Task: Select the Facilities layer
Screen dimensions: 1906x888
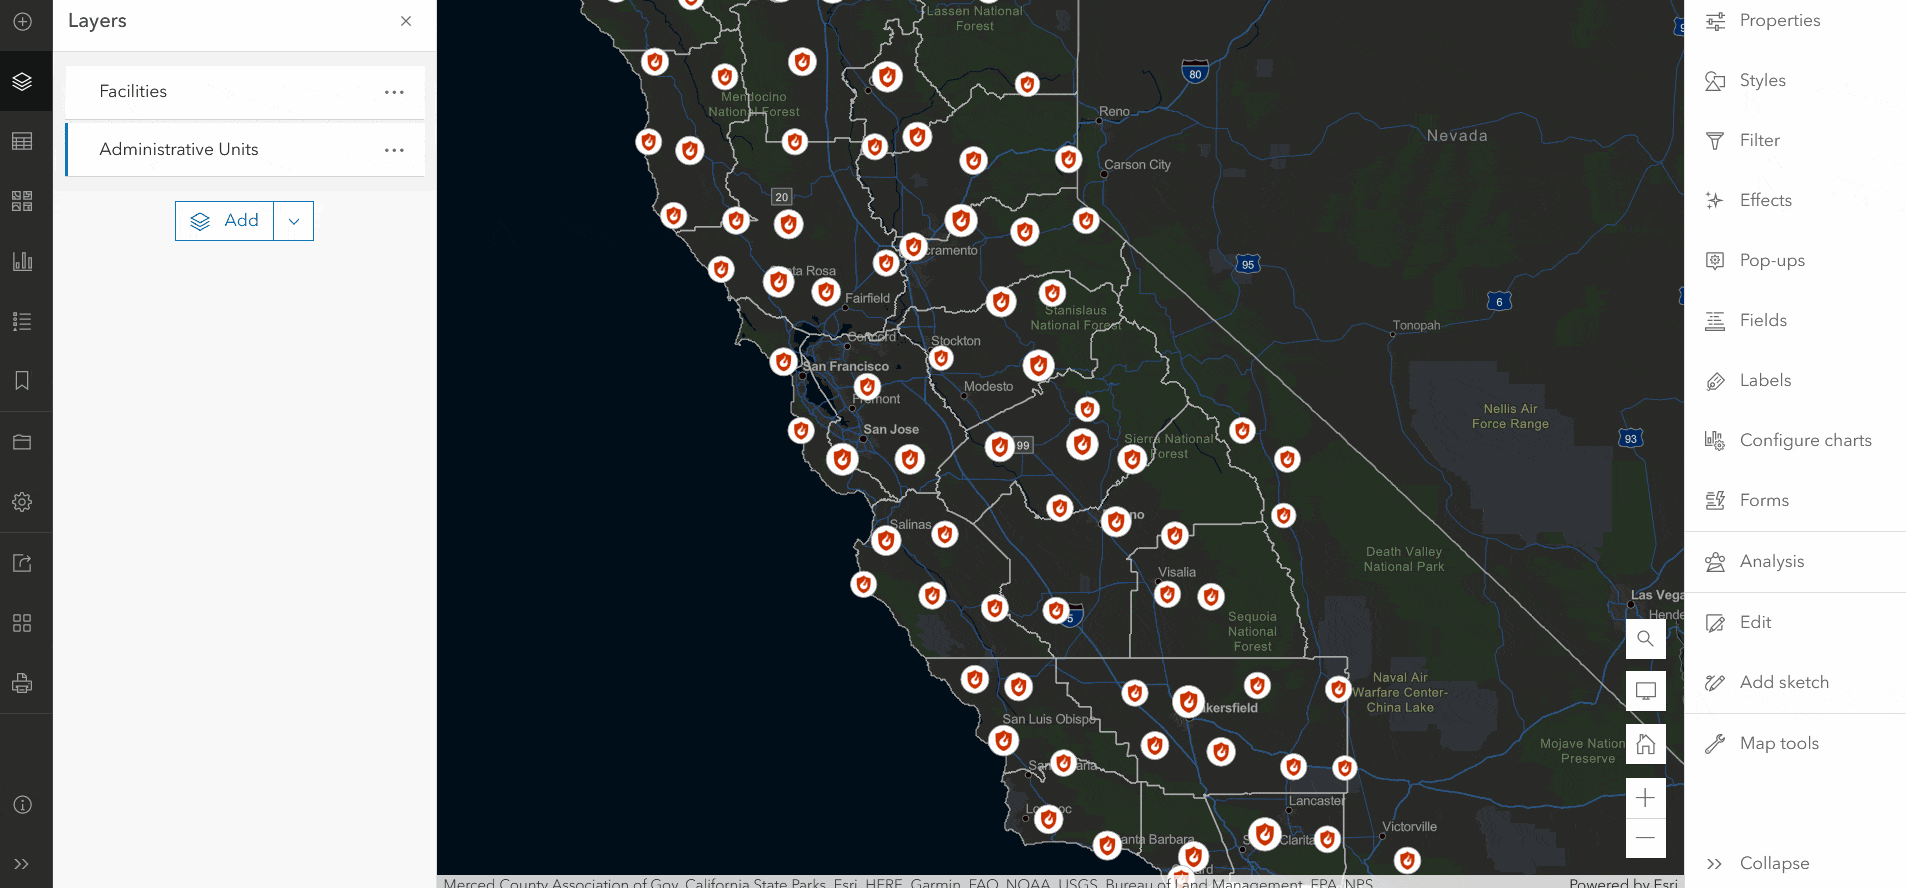Action: click(x=245, y=92)
